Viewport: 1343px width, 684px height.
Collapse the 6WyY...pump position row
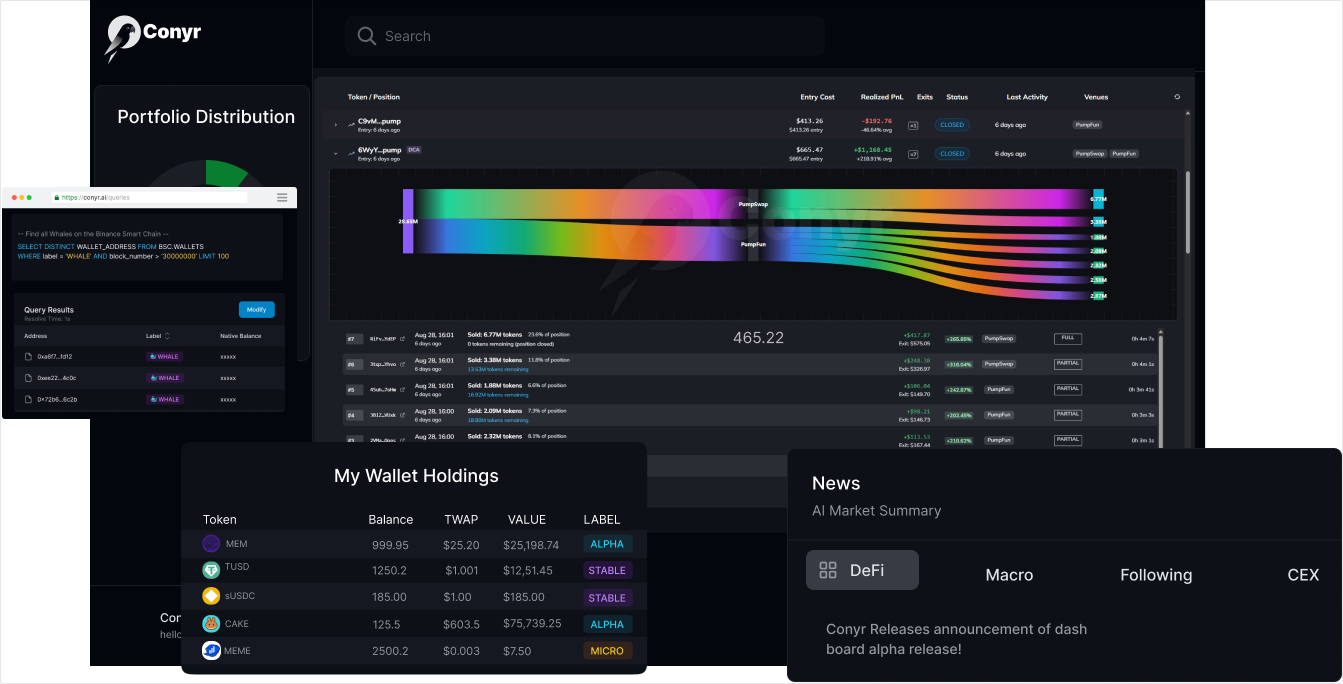click(x=335, y=153)
